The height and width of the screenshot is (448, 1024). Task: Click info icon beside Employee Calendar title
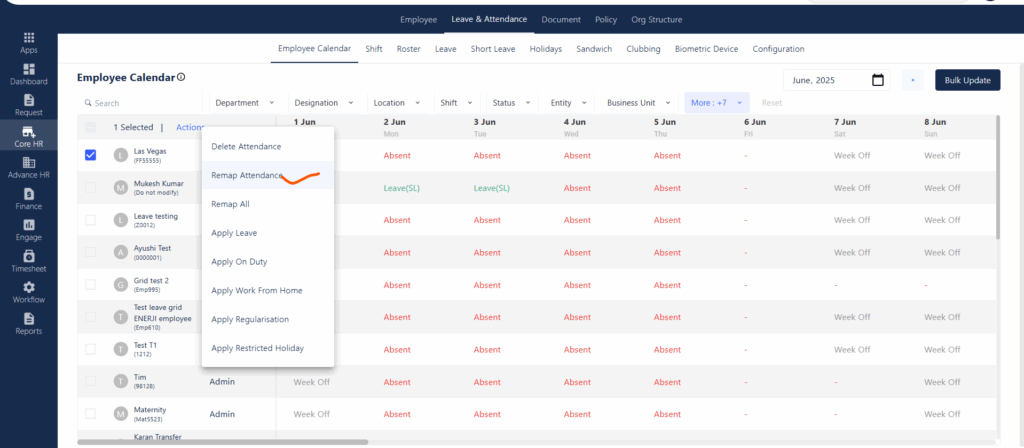[181, 78]
